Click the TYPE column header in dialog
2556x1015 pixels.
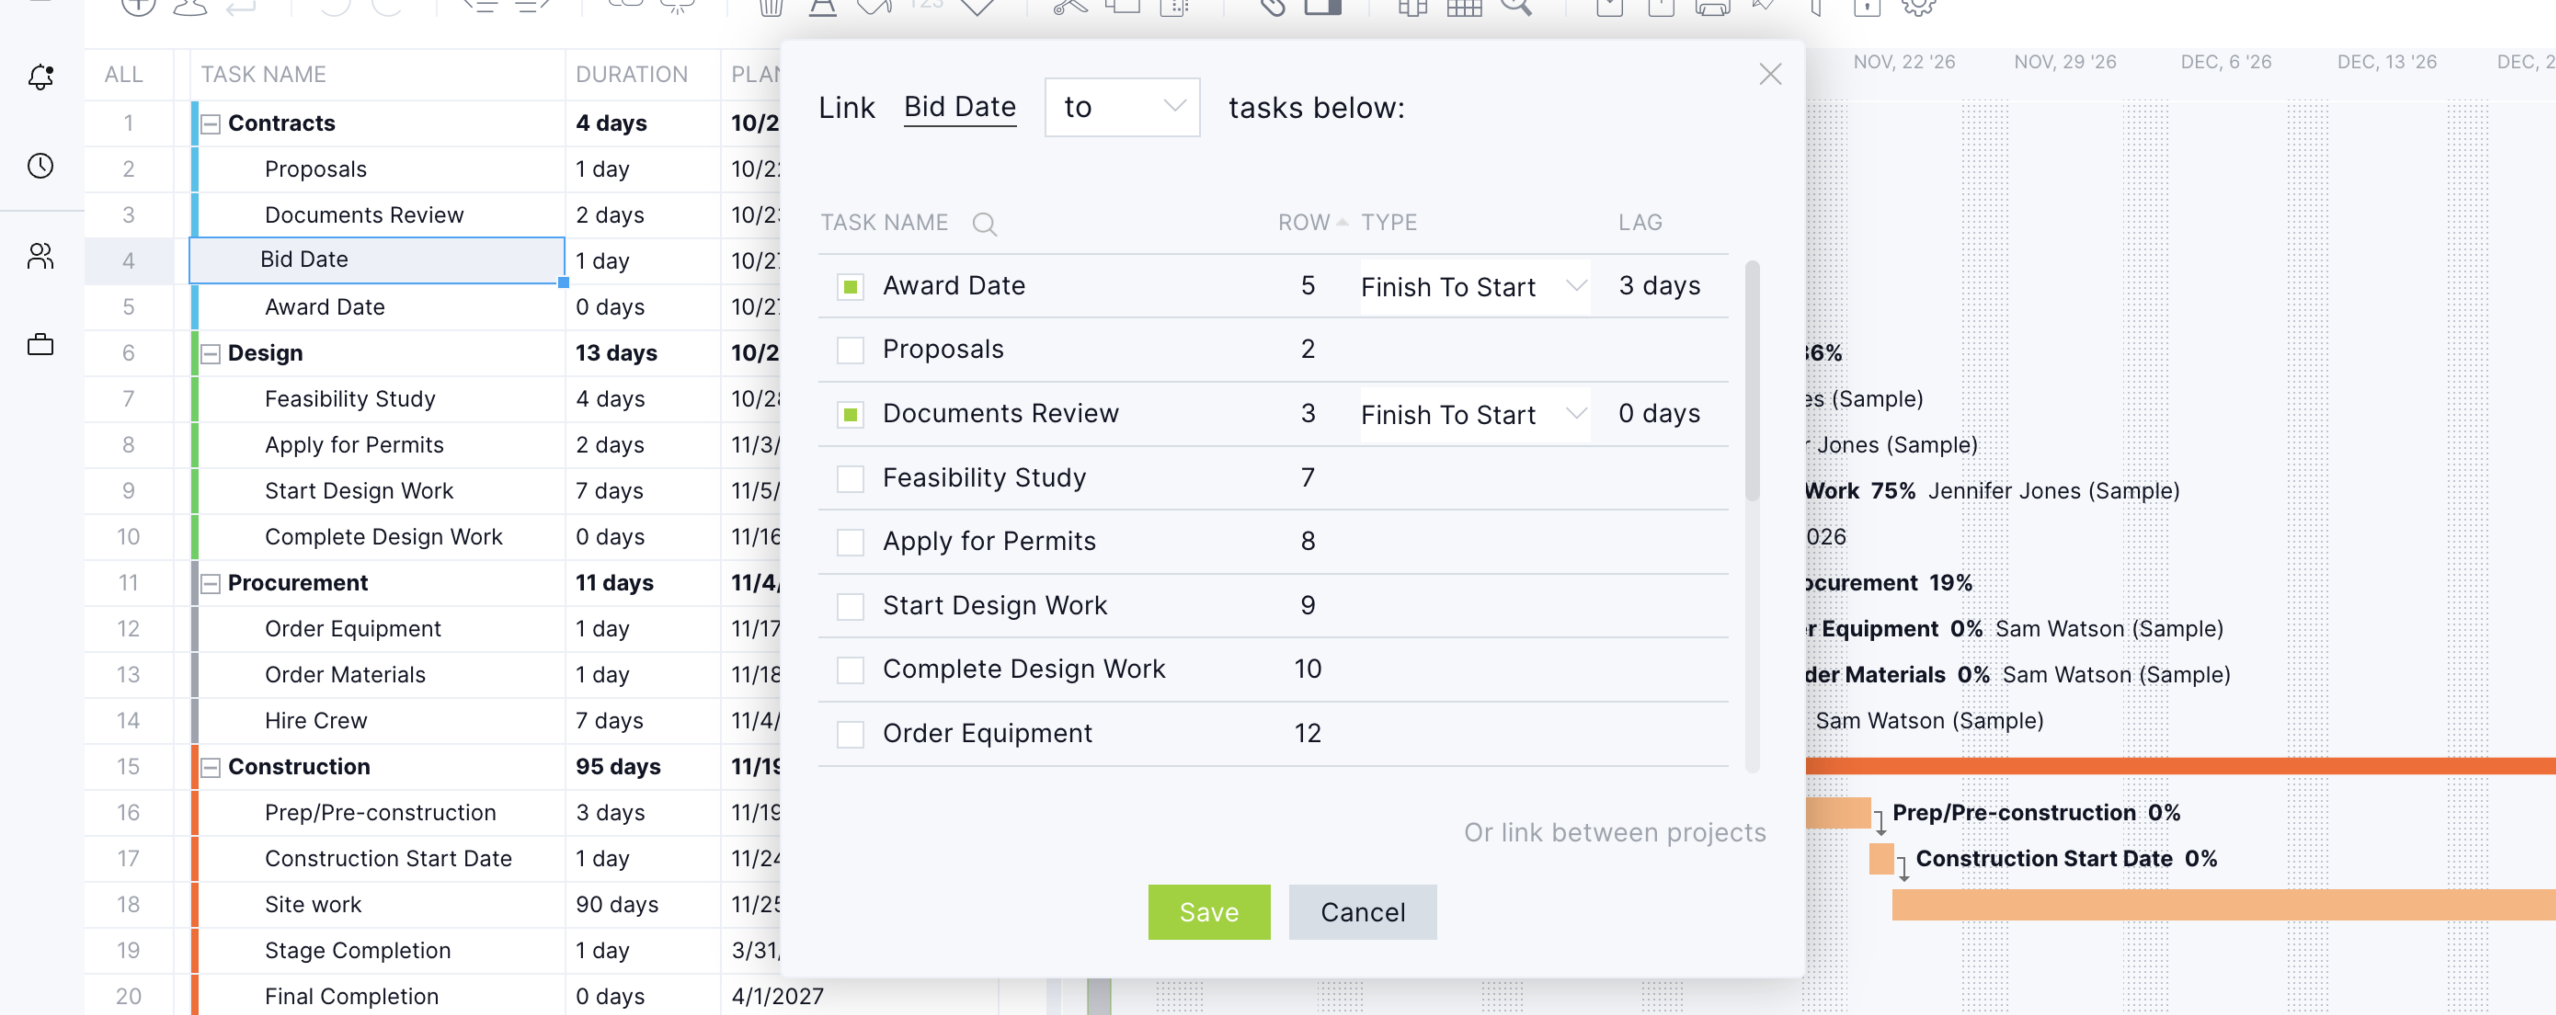1389,222
